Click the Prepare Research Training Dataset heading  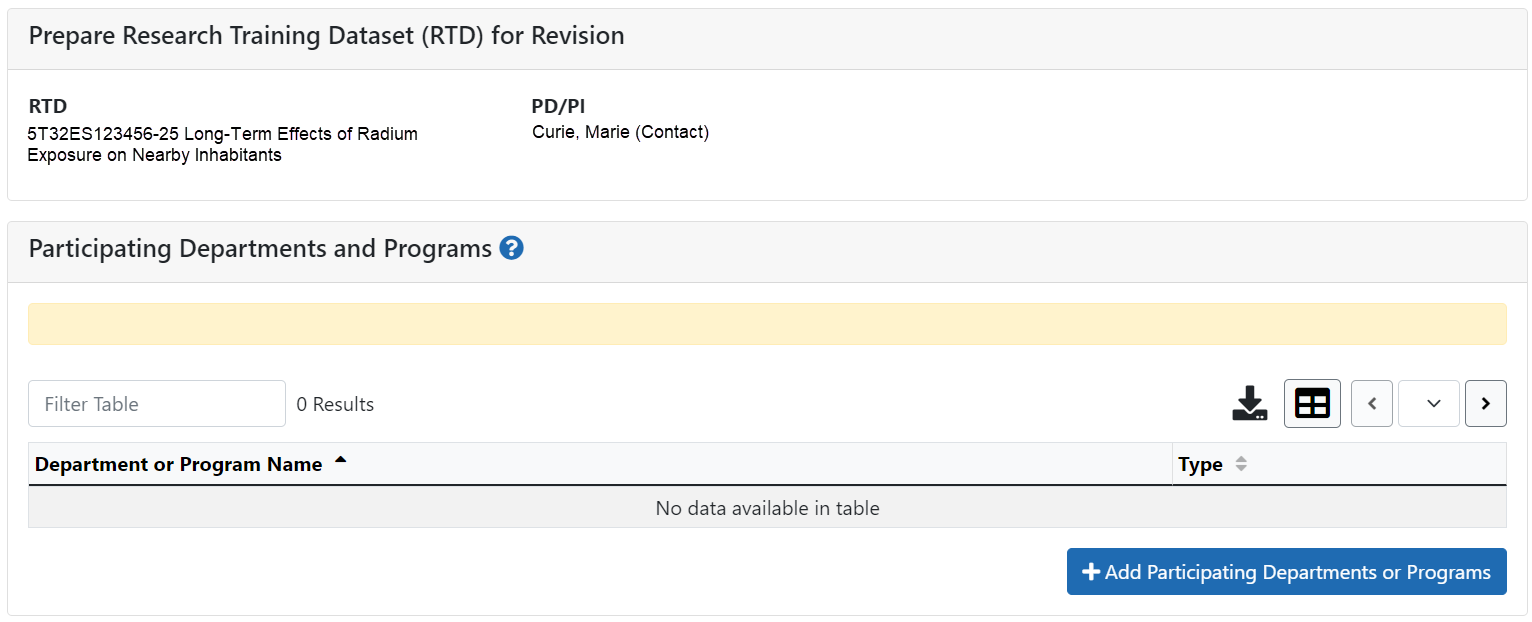[326, 36]
